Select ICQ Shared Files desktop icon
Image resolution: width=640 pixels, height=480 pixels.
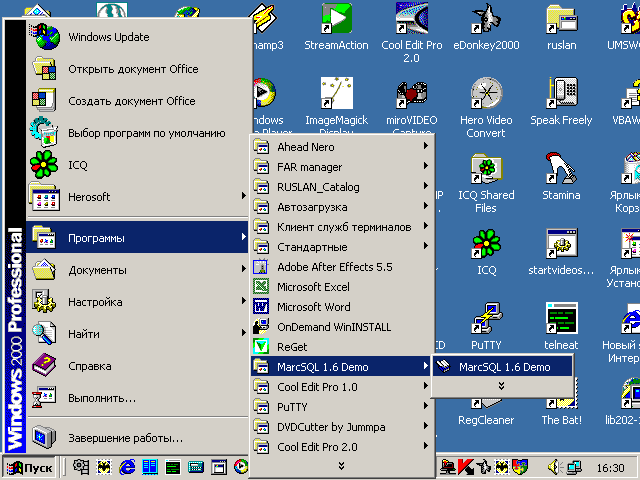click(x=486, y=183)
